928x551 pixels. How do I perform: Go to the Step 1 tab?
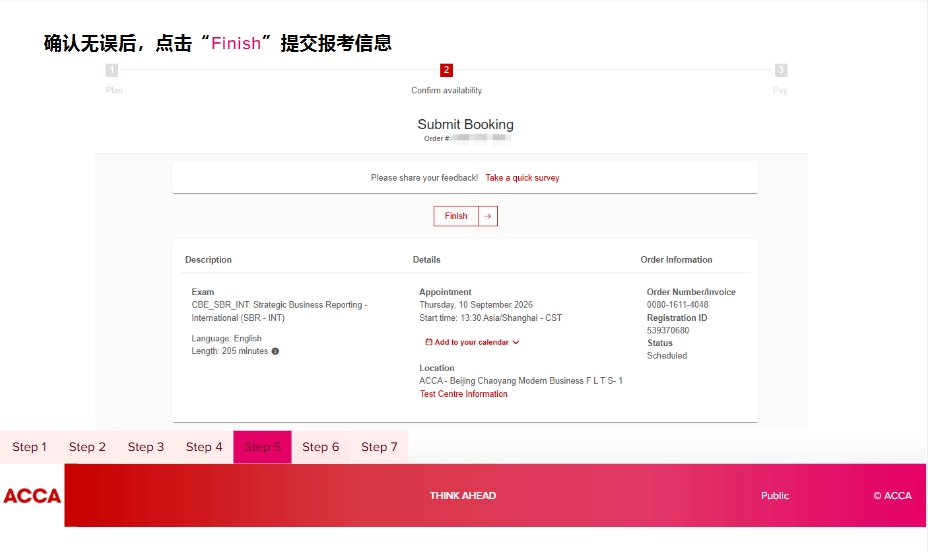pyautogui.click(x=29, y=447)
